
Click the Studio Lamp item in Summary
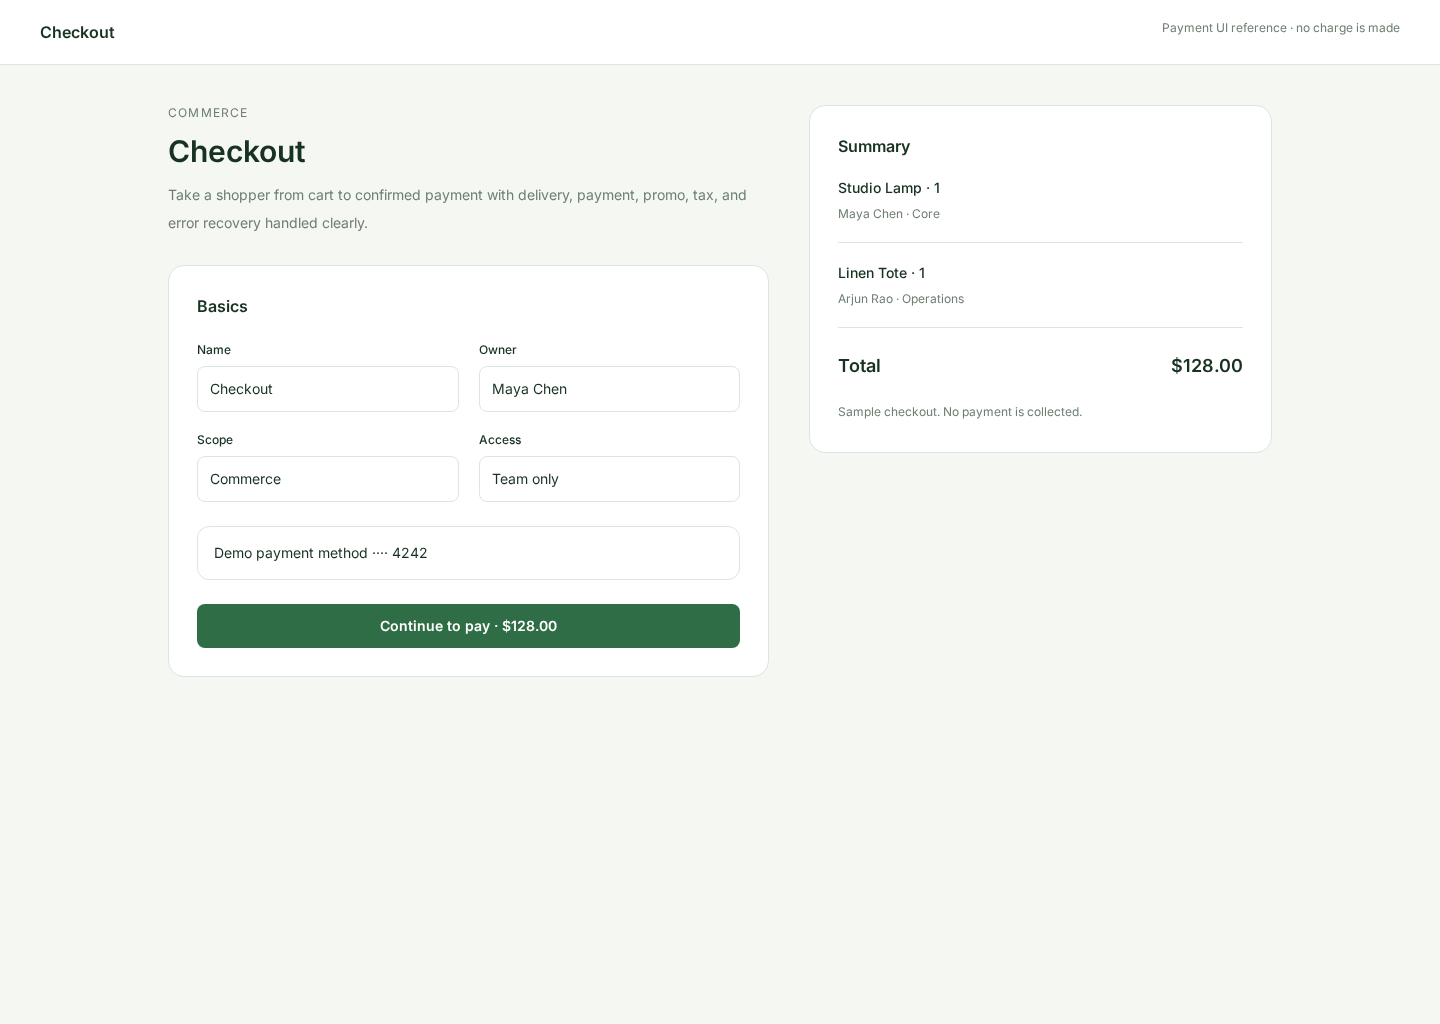click(x=889, y=188)
